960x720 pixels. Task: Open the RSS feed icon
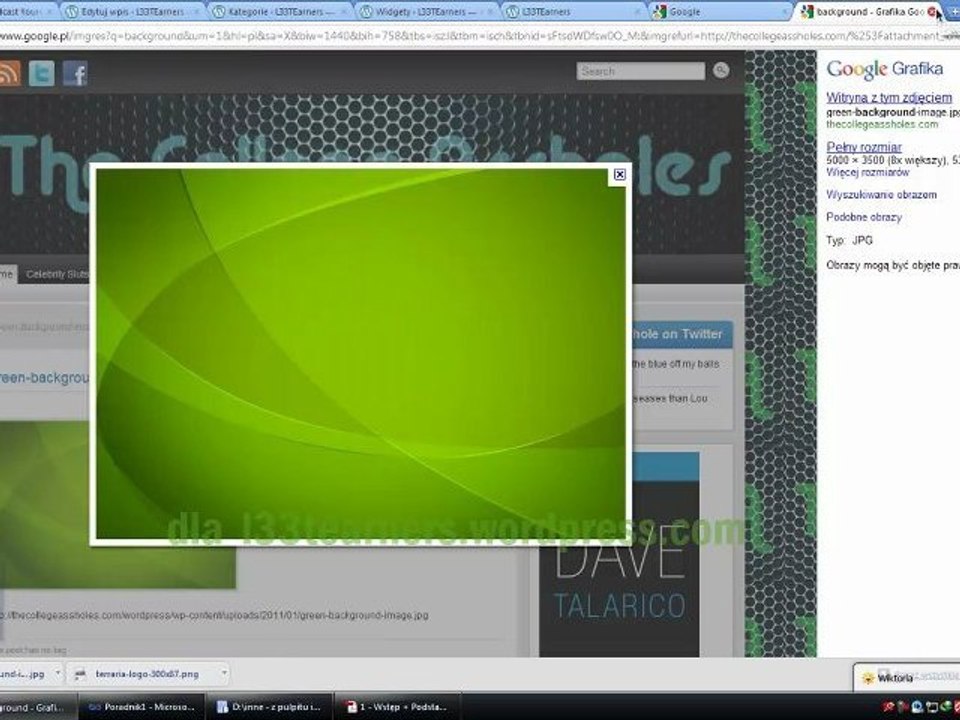click(9, 73)
